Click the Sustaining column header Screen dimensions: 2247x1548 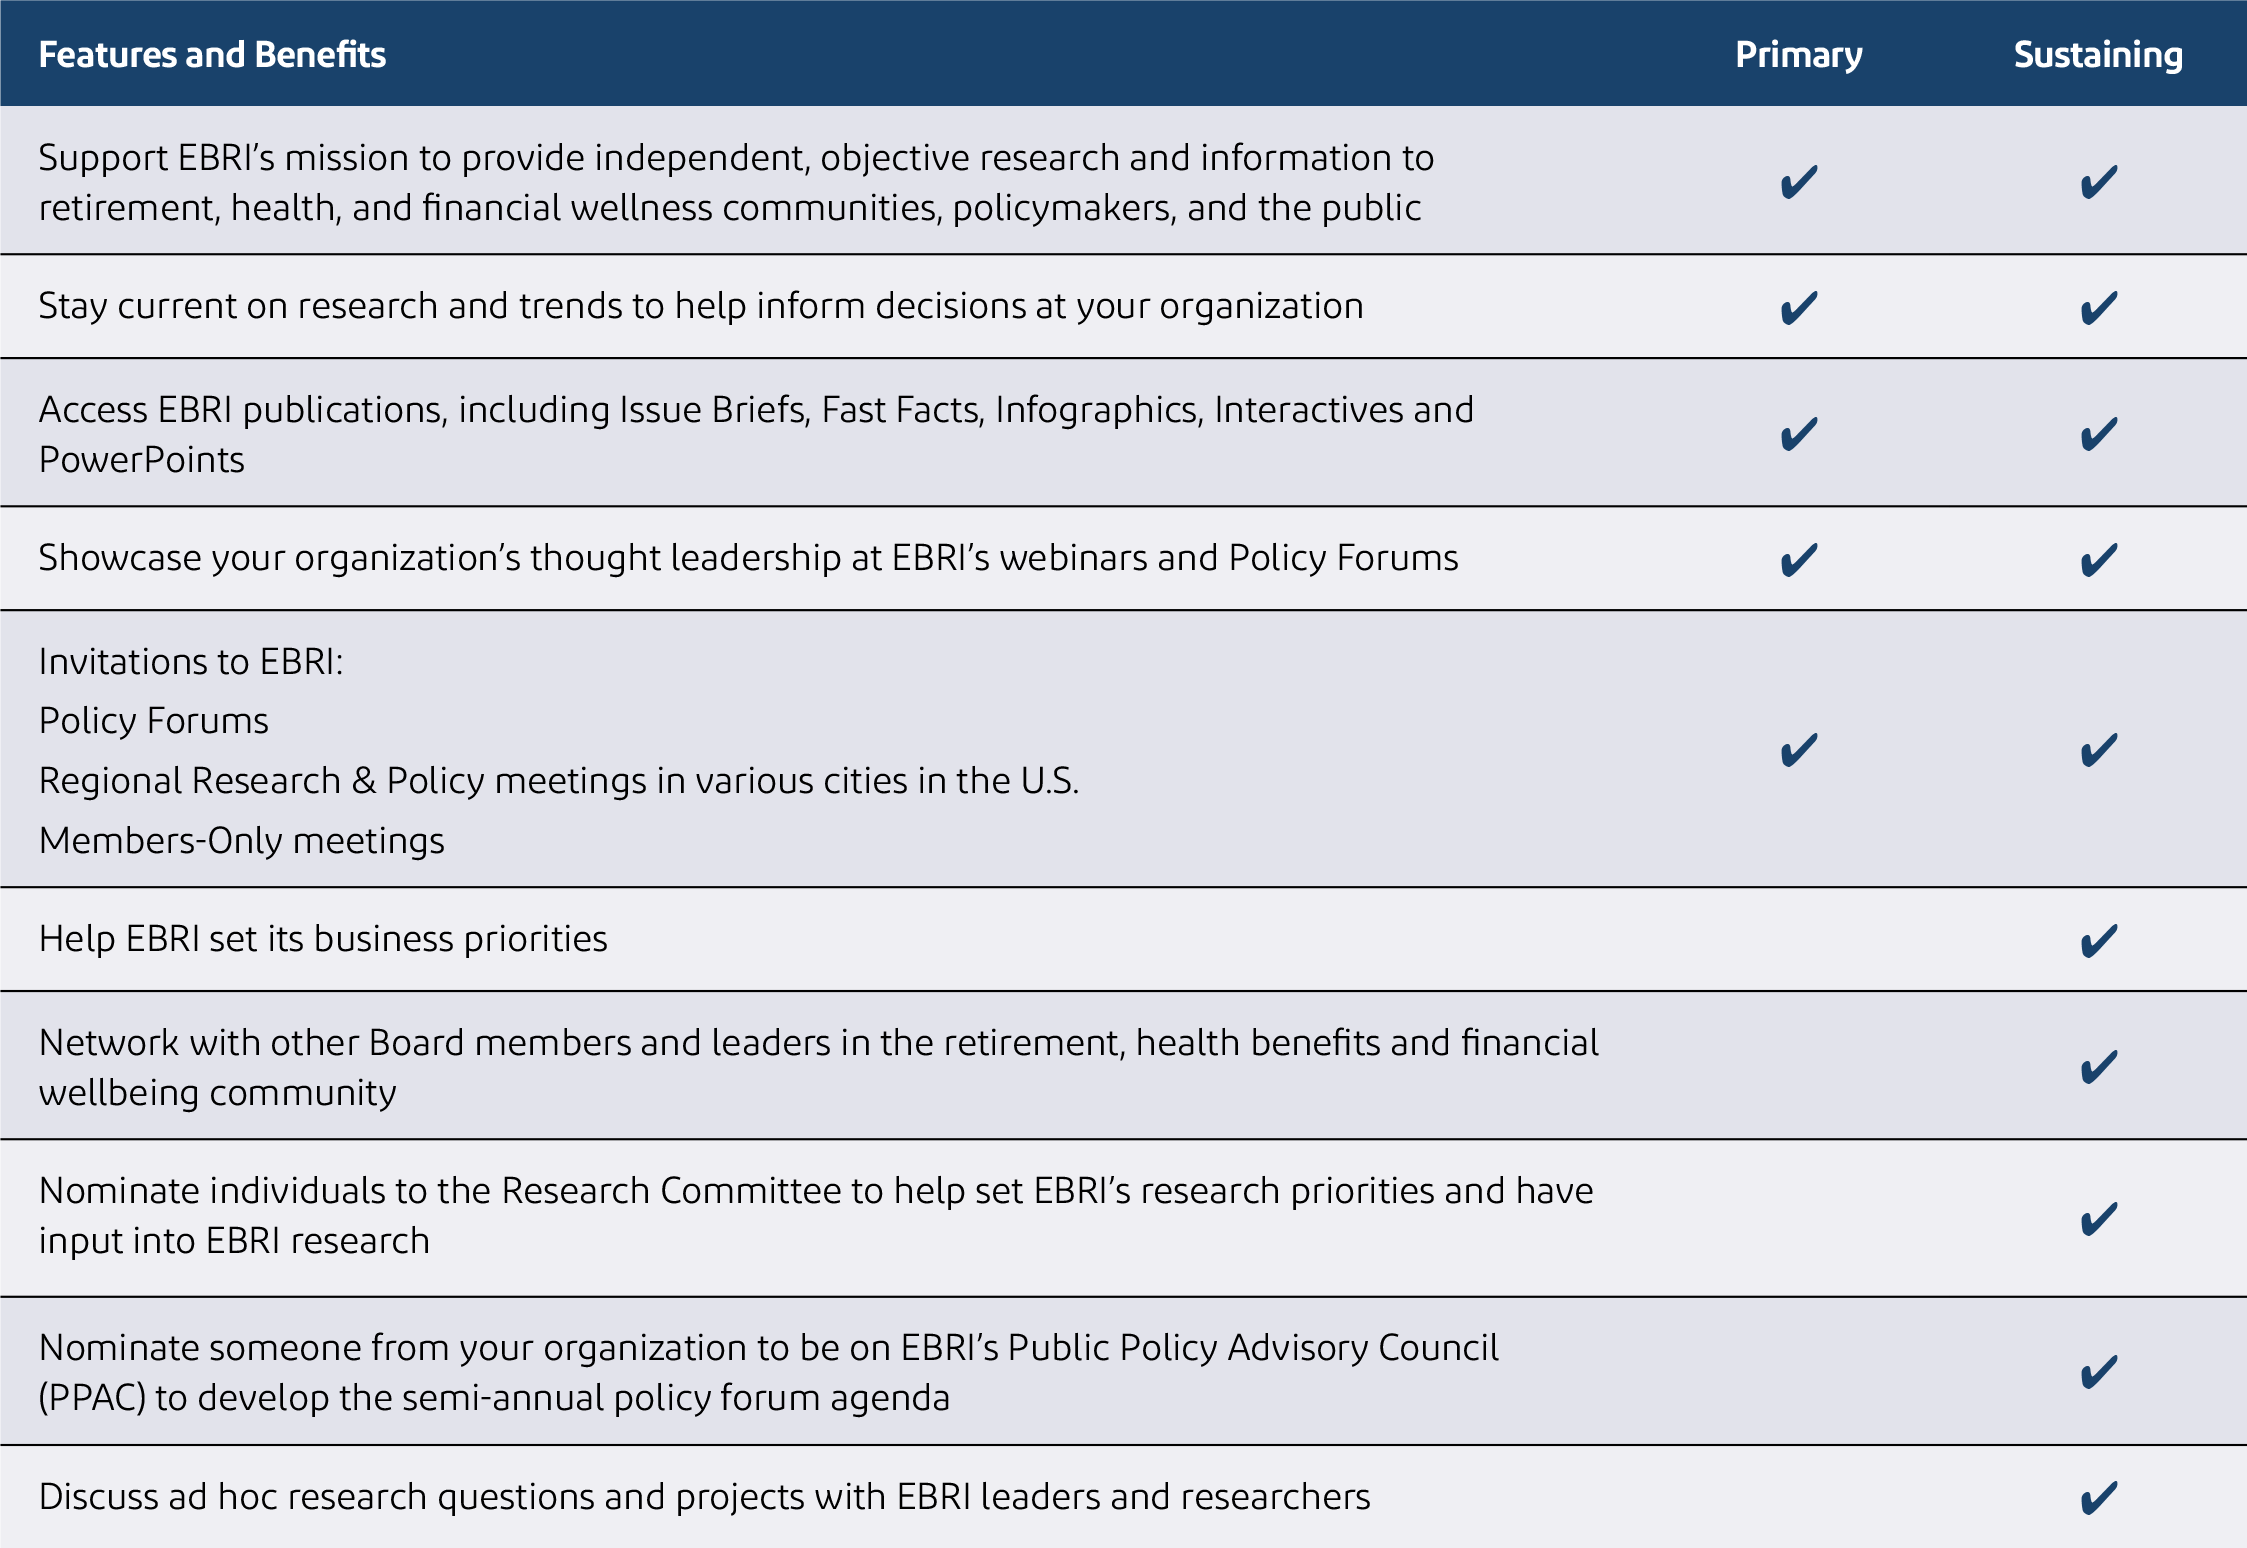(x=2097, y=54)
